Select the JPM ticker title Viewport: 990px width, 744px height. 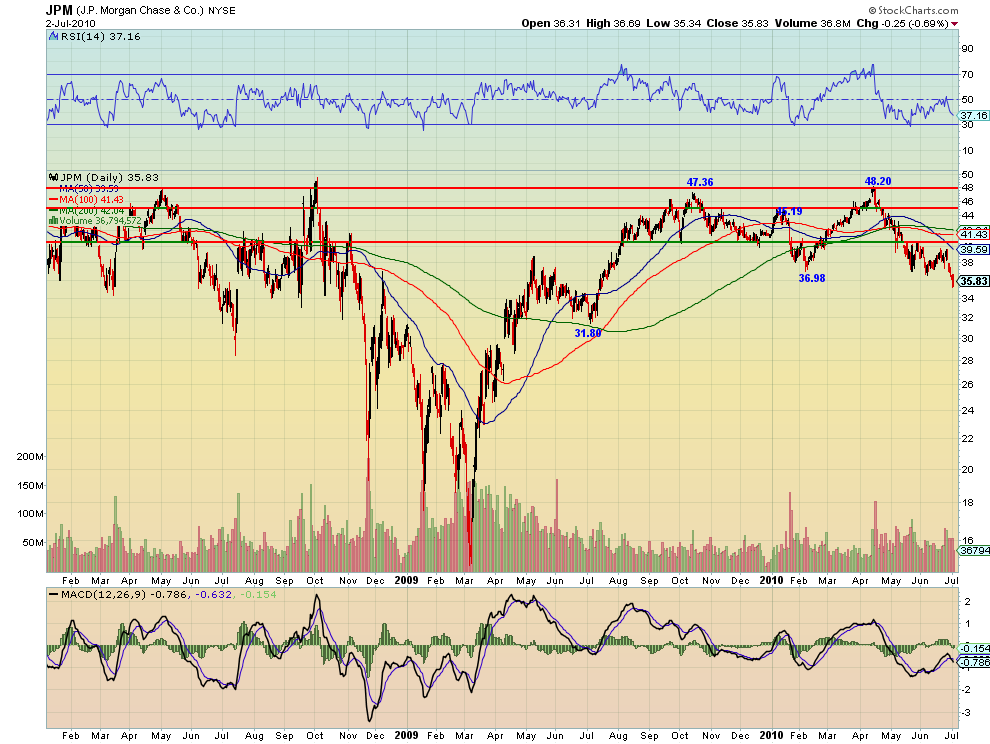coord(59,10)
